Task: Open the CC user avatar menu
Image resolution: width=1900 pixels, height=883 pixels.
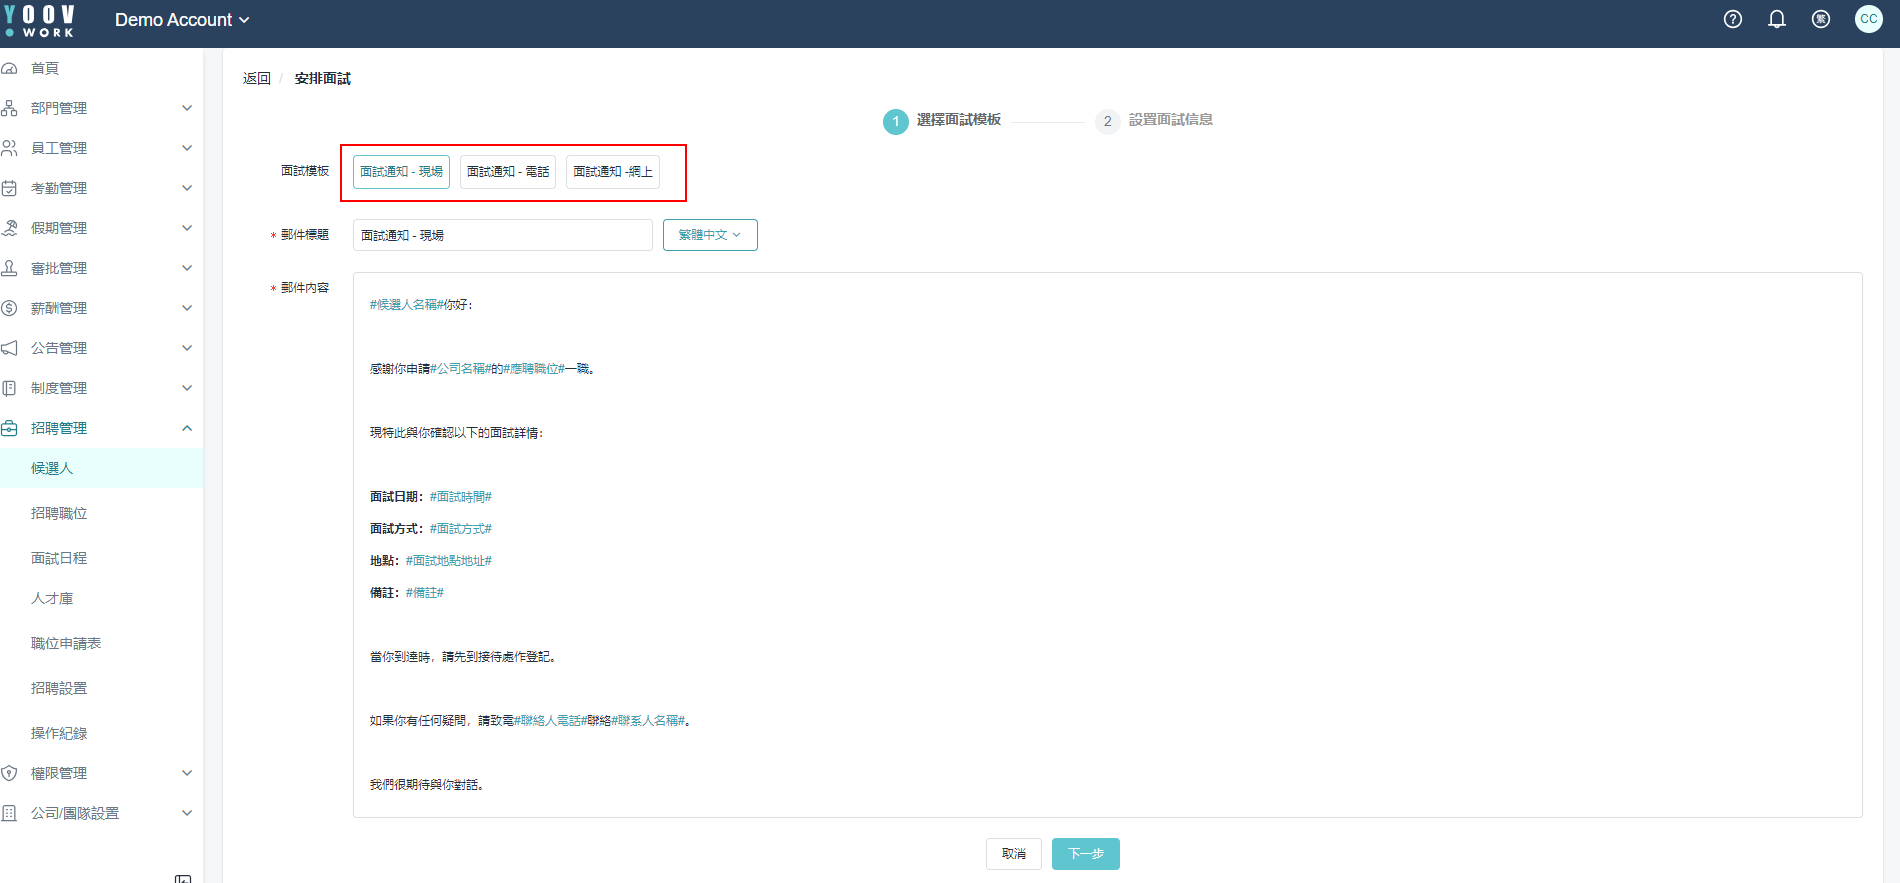Action: [x=1868, y=19]
